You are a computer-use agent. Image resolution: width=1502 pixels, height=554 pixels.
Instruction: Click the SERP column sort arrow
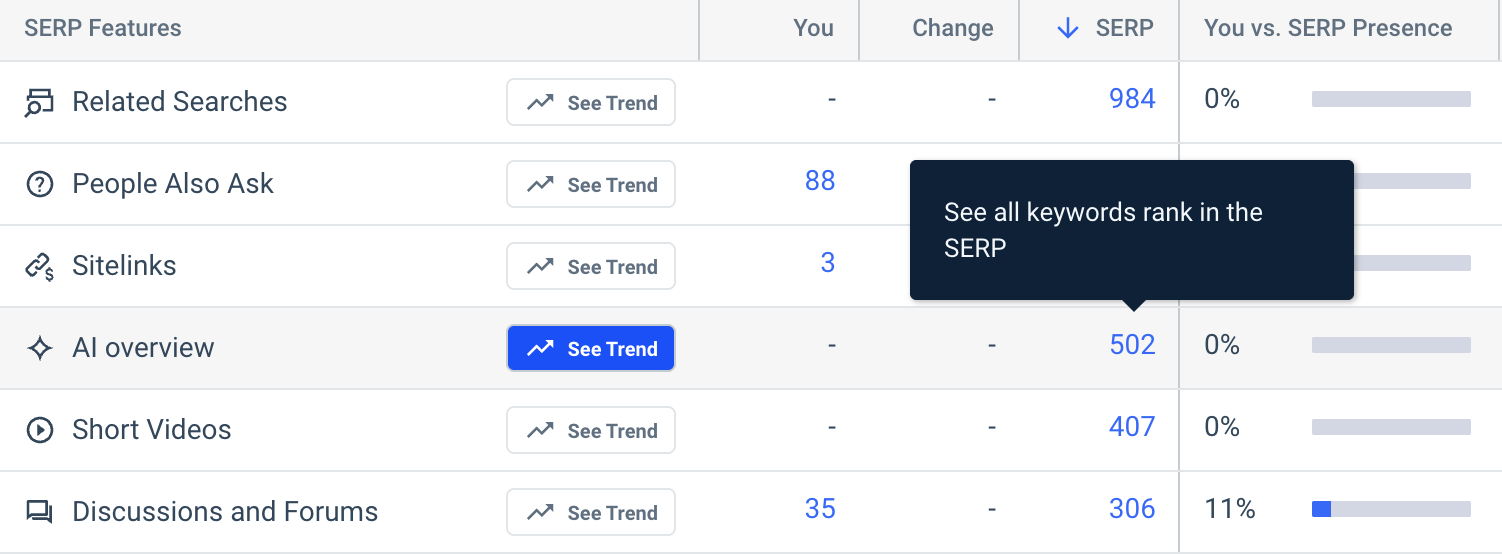(x=1068, y=29)
